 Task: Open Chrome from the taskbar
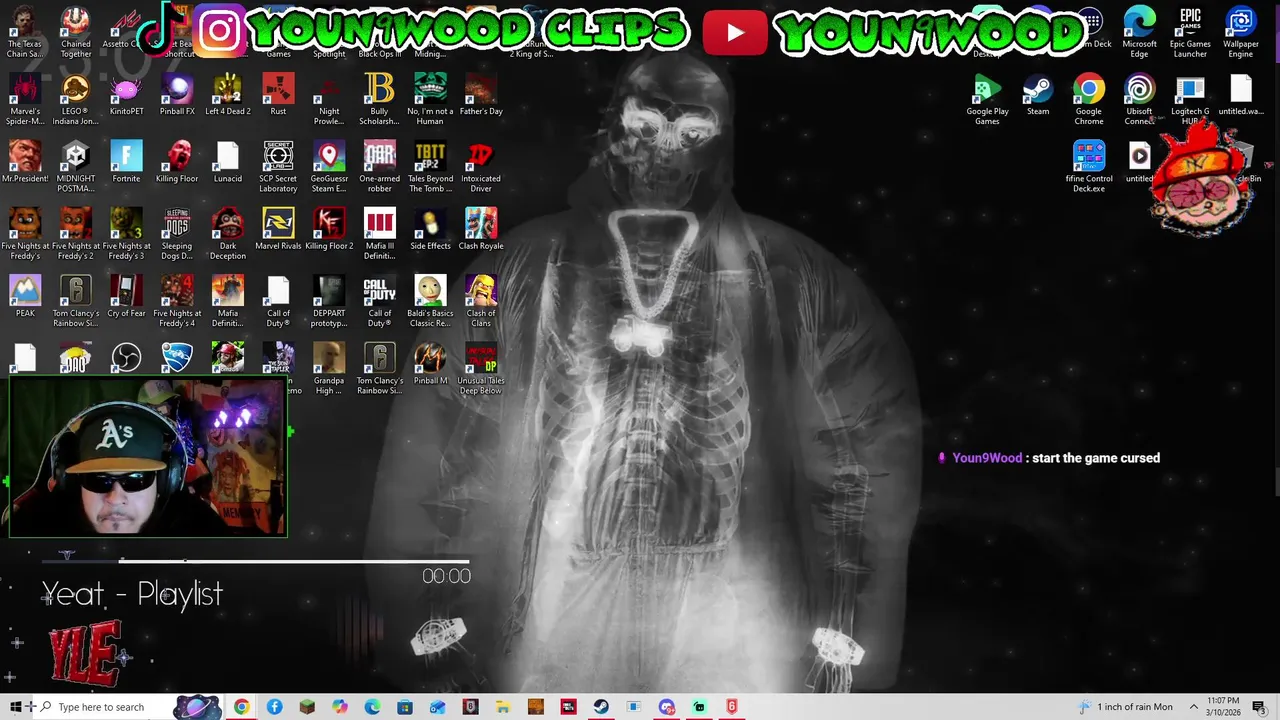[x=241, y=707]
